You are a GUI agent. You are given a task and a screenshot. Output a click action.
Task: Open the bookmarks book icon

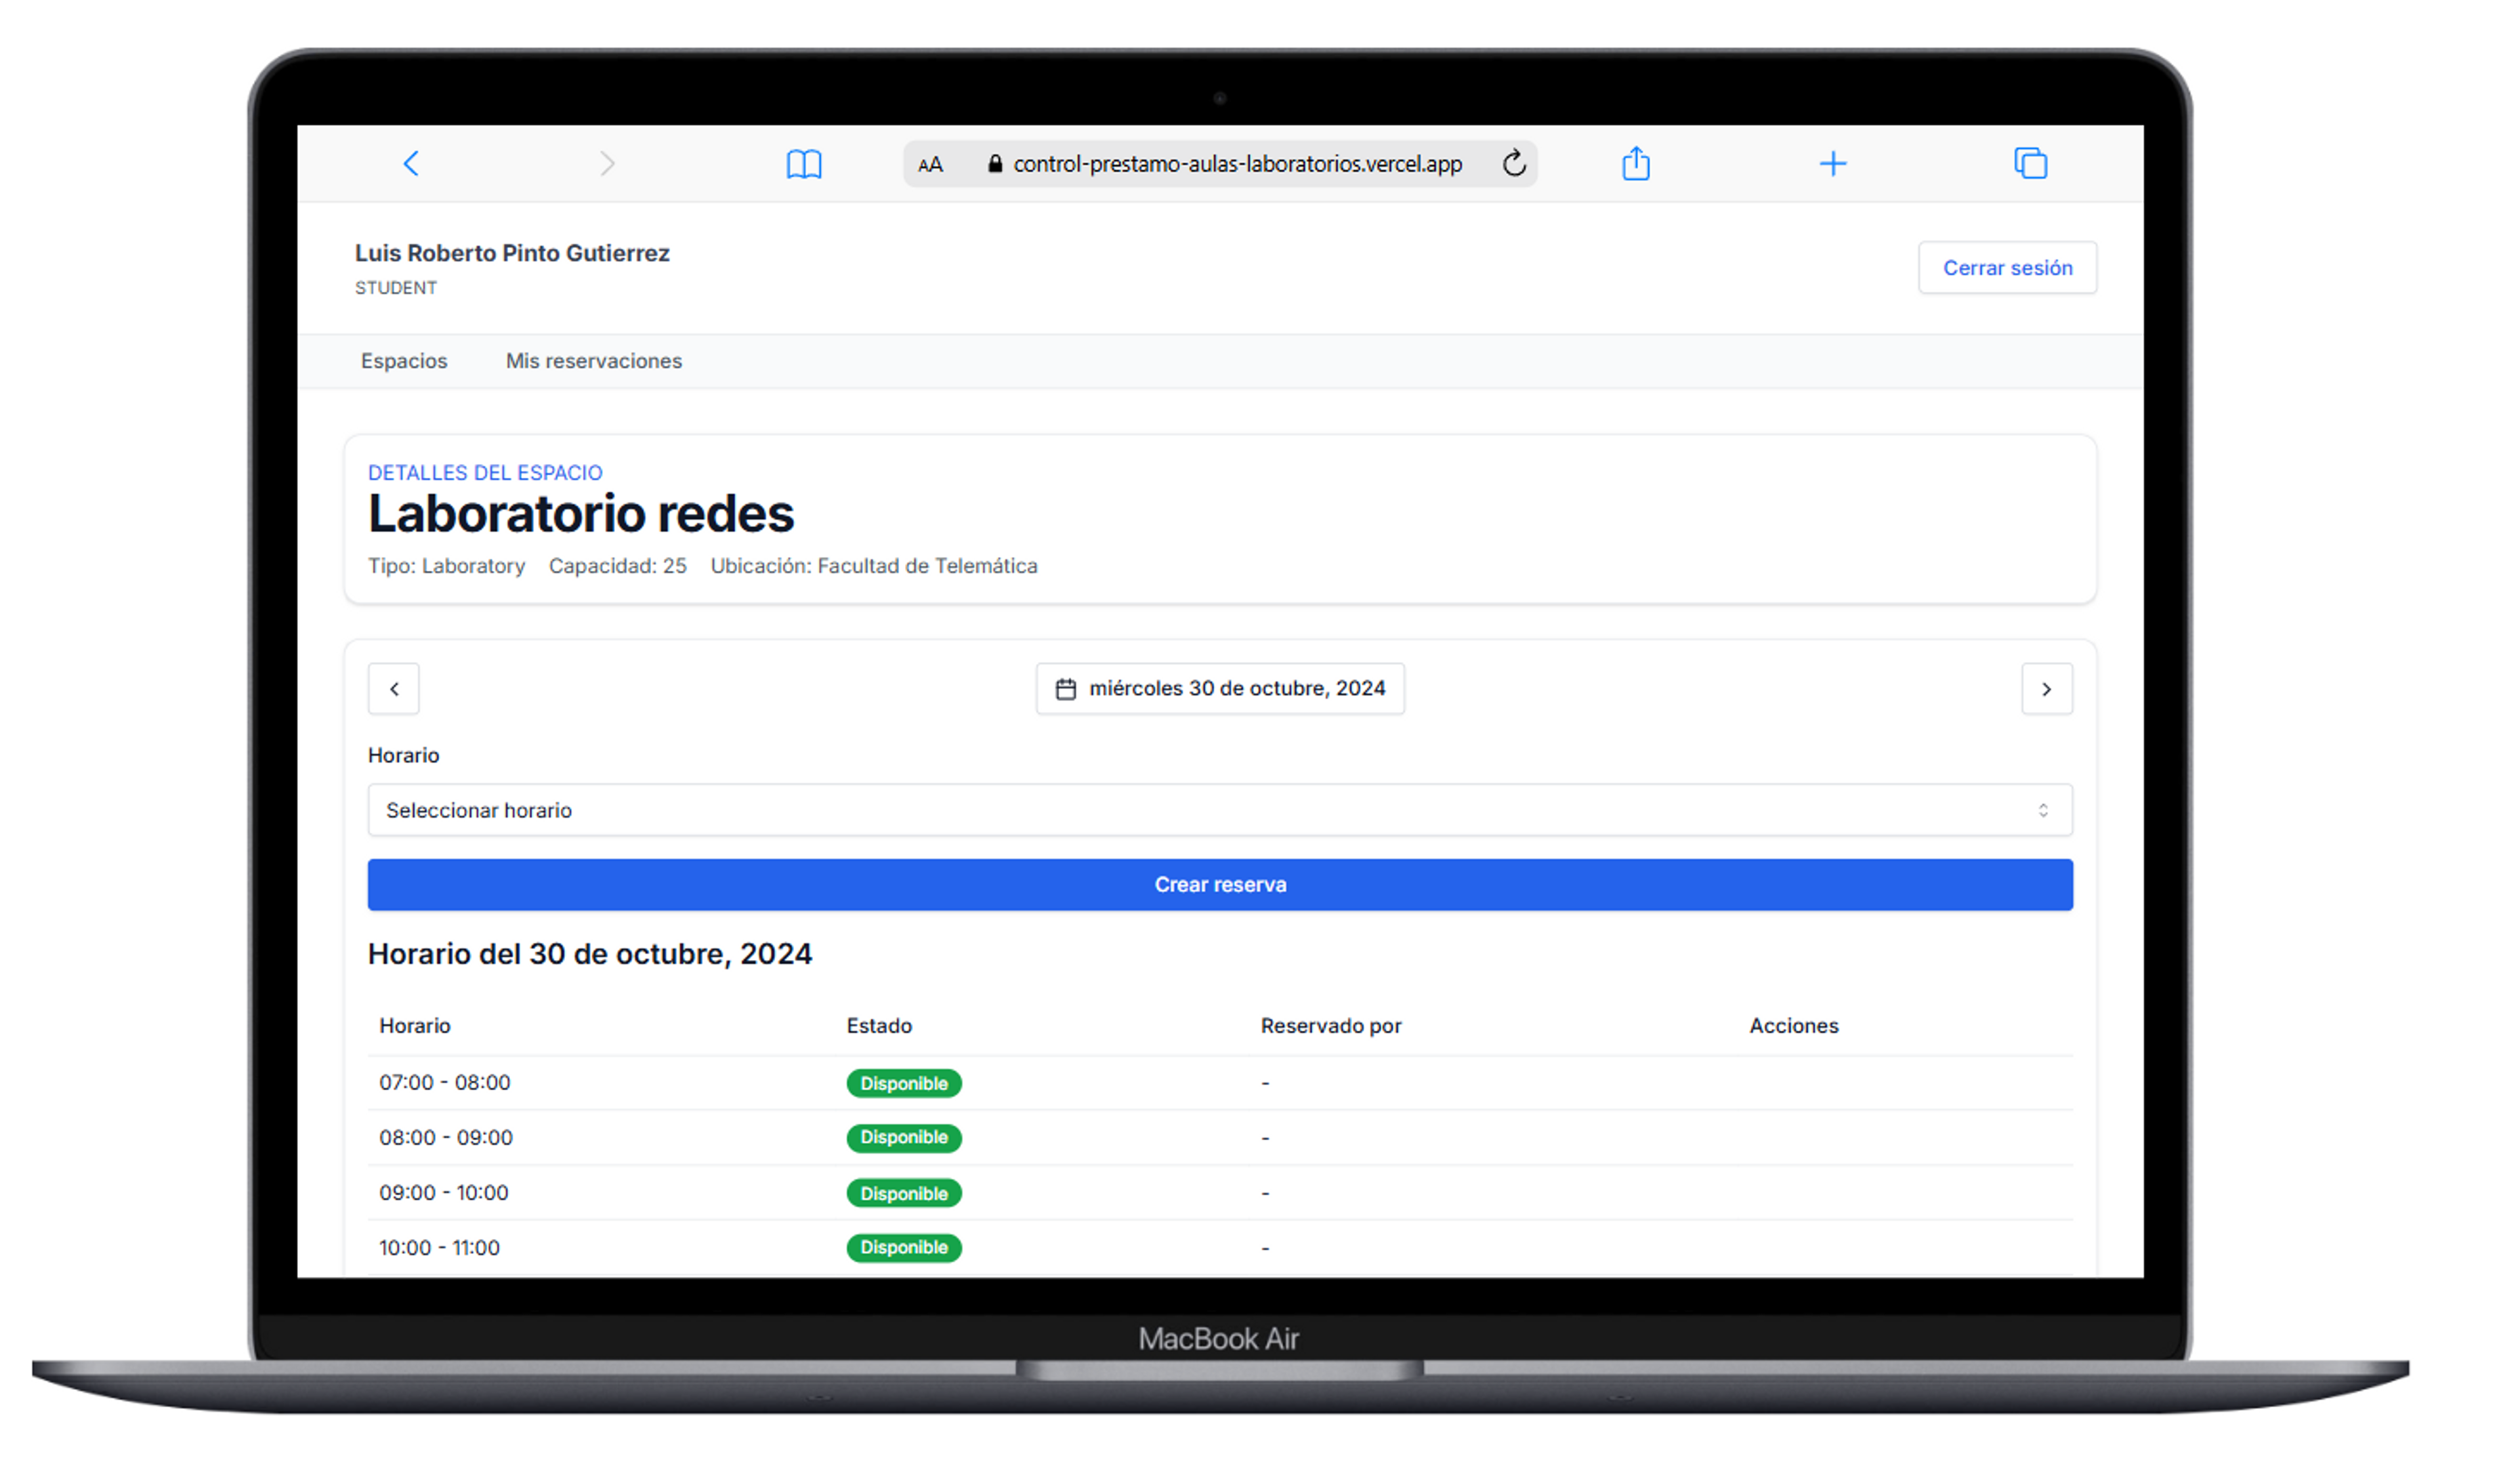coord(803,164)
